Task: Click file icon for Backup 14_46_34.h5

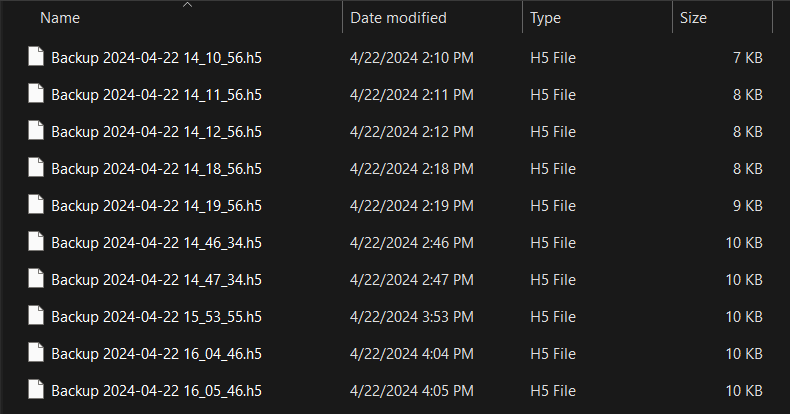Action: (x=37, y=242)
